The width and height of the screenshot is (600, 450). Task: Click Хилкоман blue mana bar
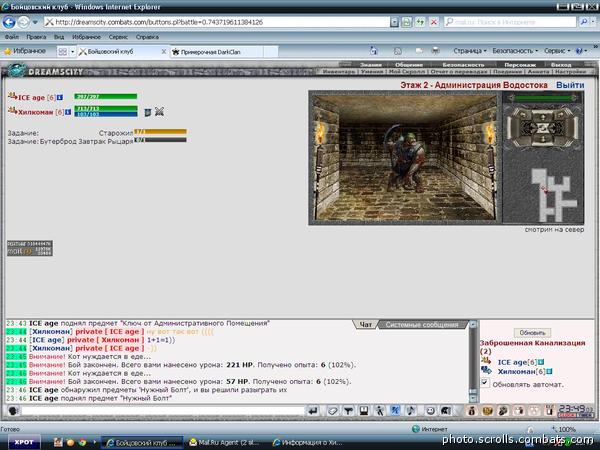point(106,114)
